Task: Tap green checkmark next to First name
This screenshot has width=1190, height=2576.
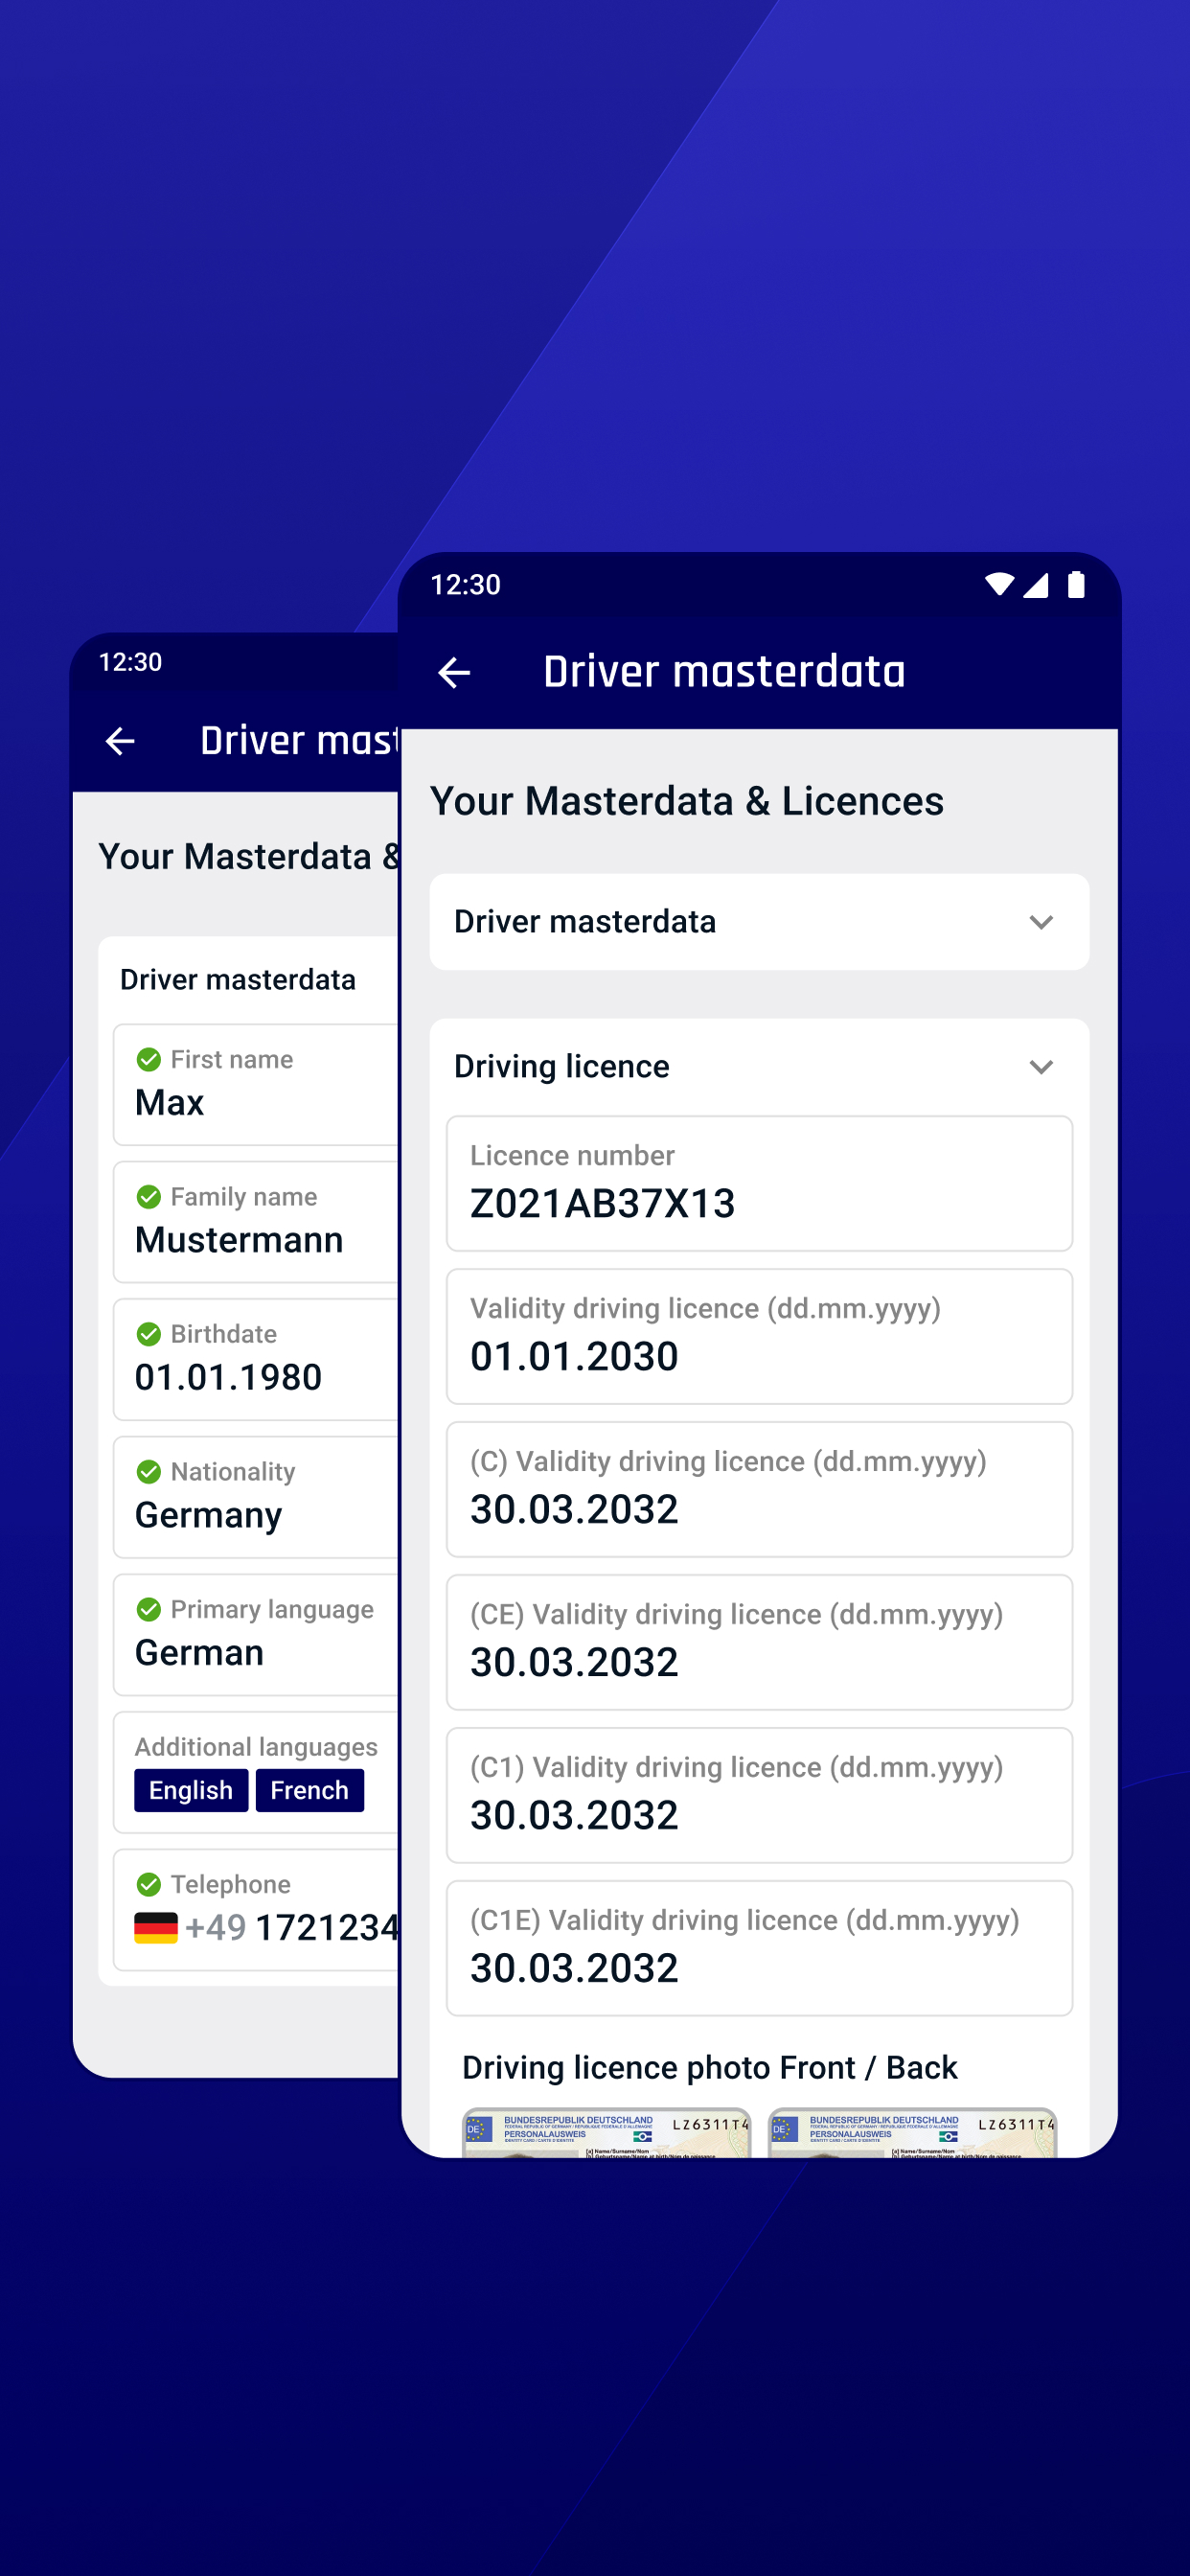Action: pos(149,1059)
